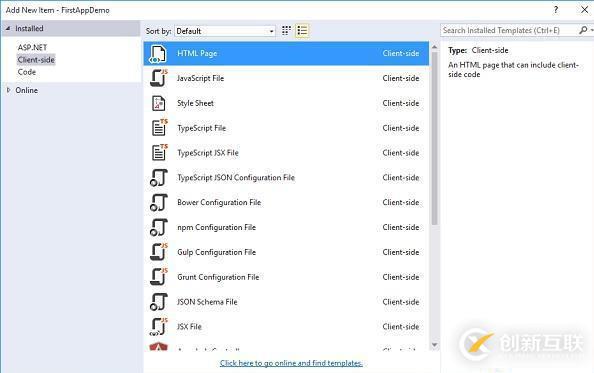The width and height of the screenshot is (594, 373).
Task: Expand the Online tree node
Action: click(8, 90)
